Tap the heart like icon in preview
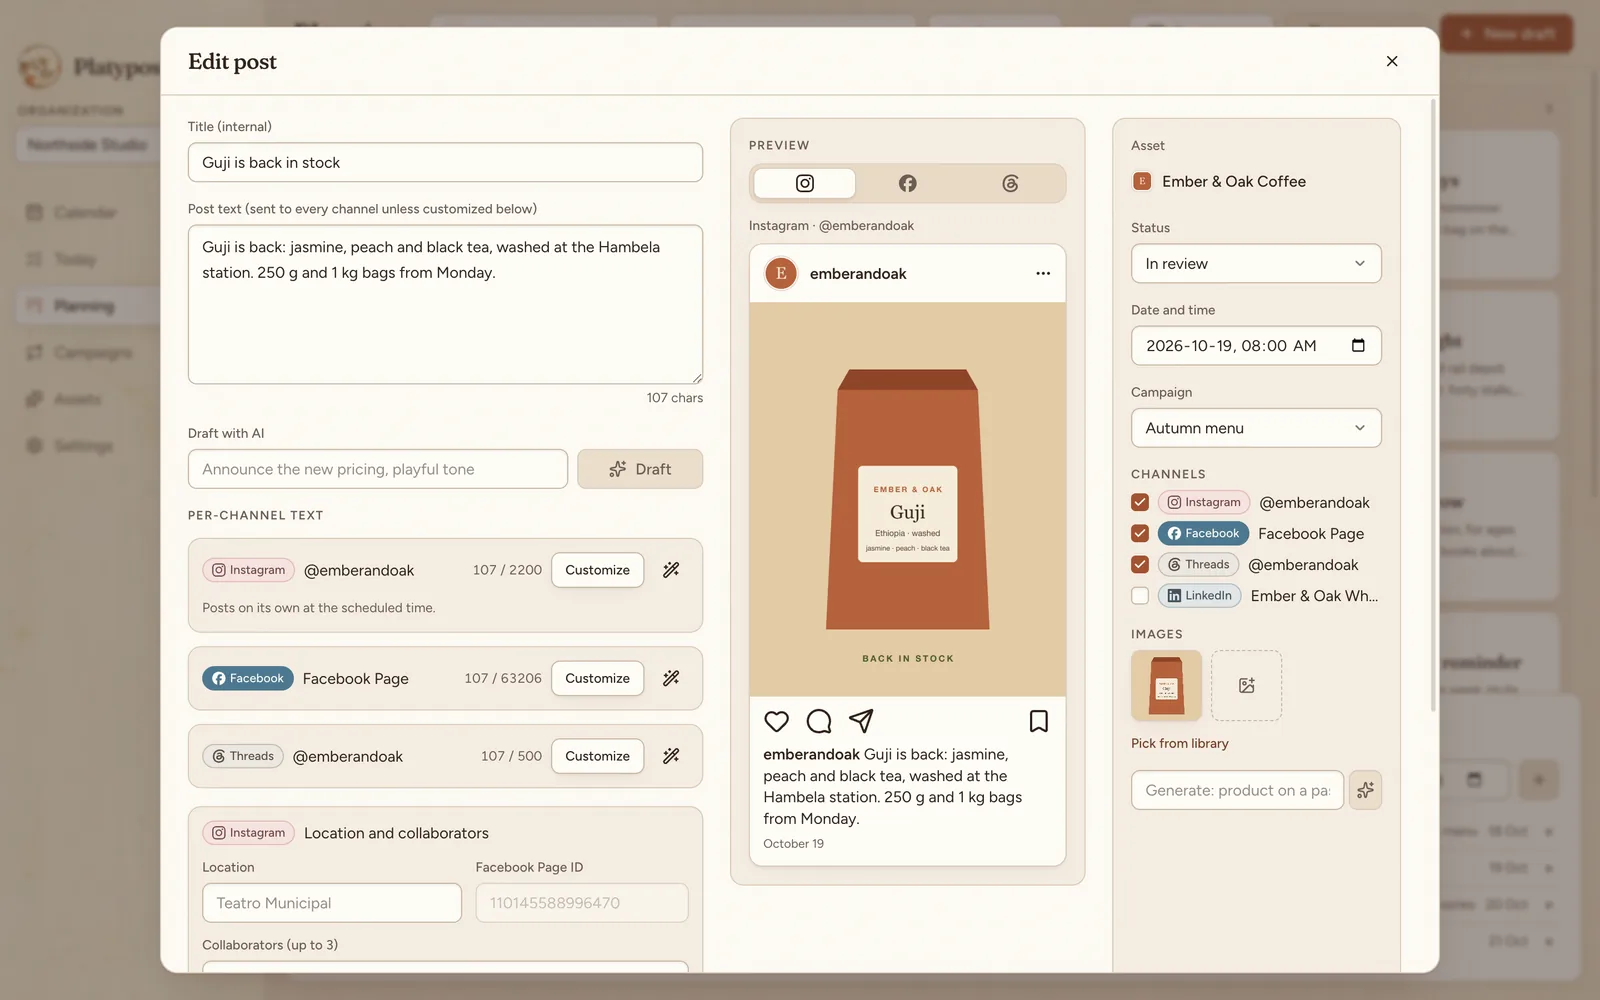Screen dimensions: 1600x1000 point(776,721)
